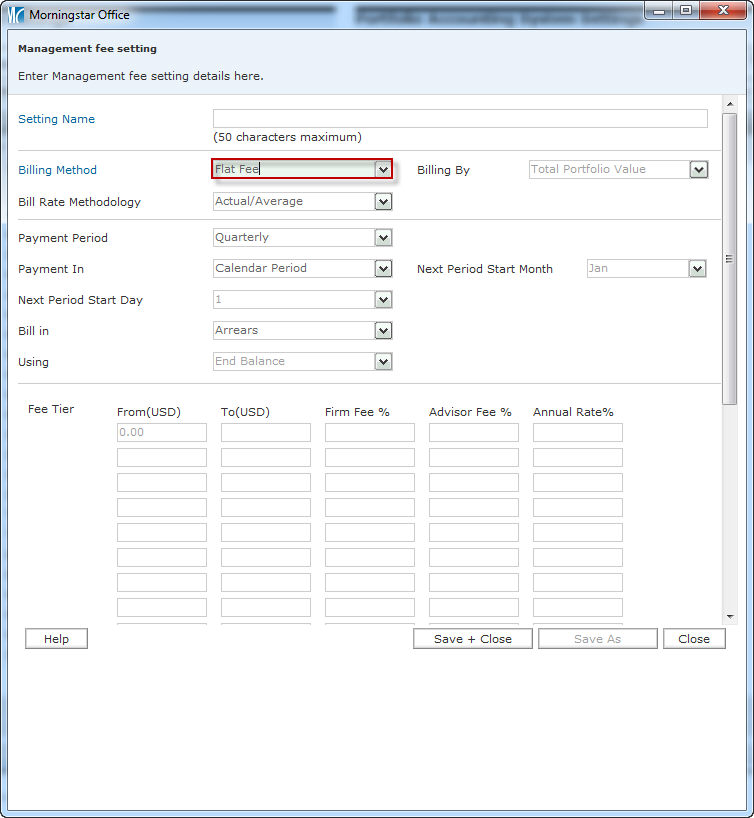Click first Firm Fee % field
Screen dimensions: 754x818
369,433
